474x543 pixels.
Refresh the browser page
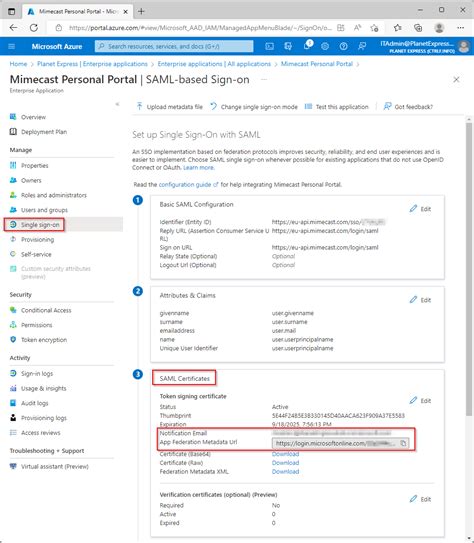[x=34, y=28]
